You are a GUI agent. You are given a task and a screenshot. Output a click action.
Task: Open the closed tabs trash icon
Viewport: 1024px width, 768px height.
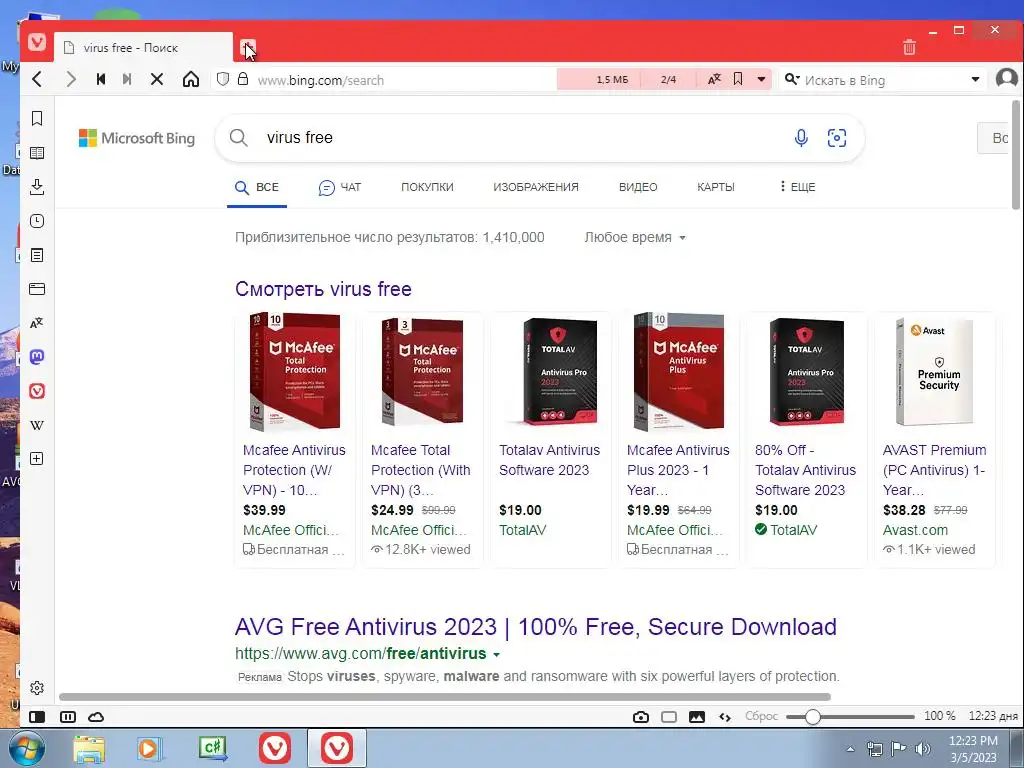pyautogui.click(x=909, y=47)
